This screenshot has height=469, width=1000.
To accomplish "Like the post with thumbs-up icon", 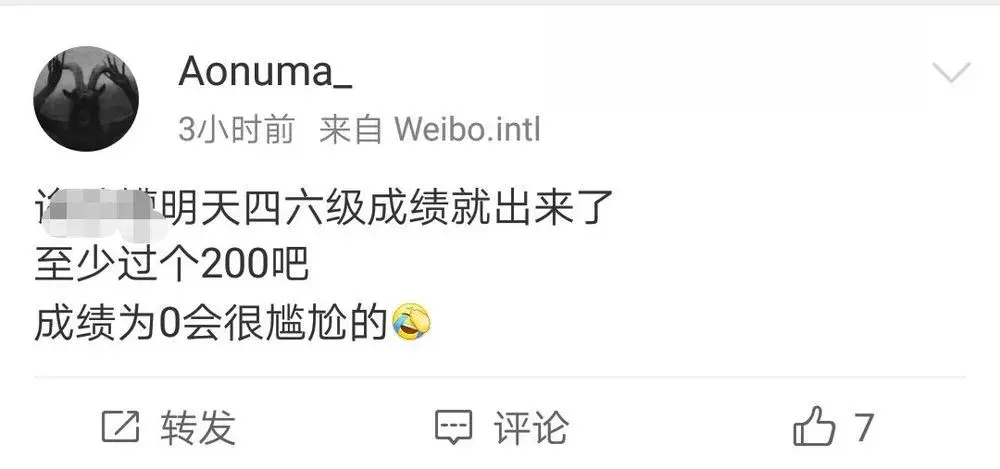I will click(814, 426).
